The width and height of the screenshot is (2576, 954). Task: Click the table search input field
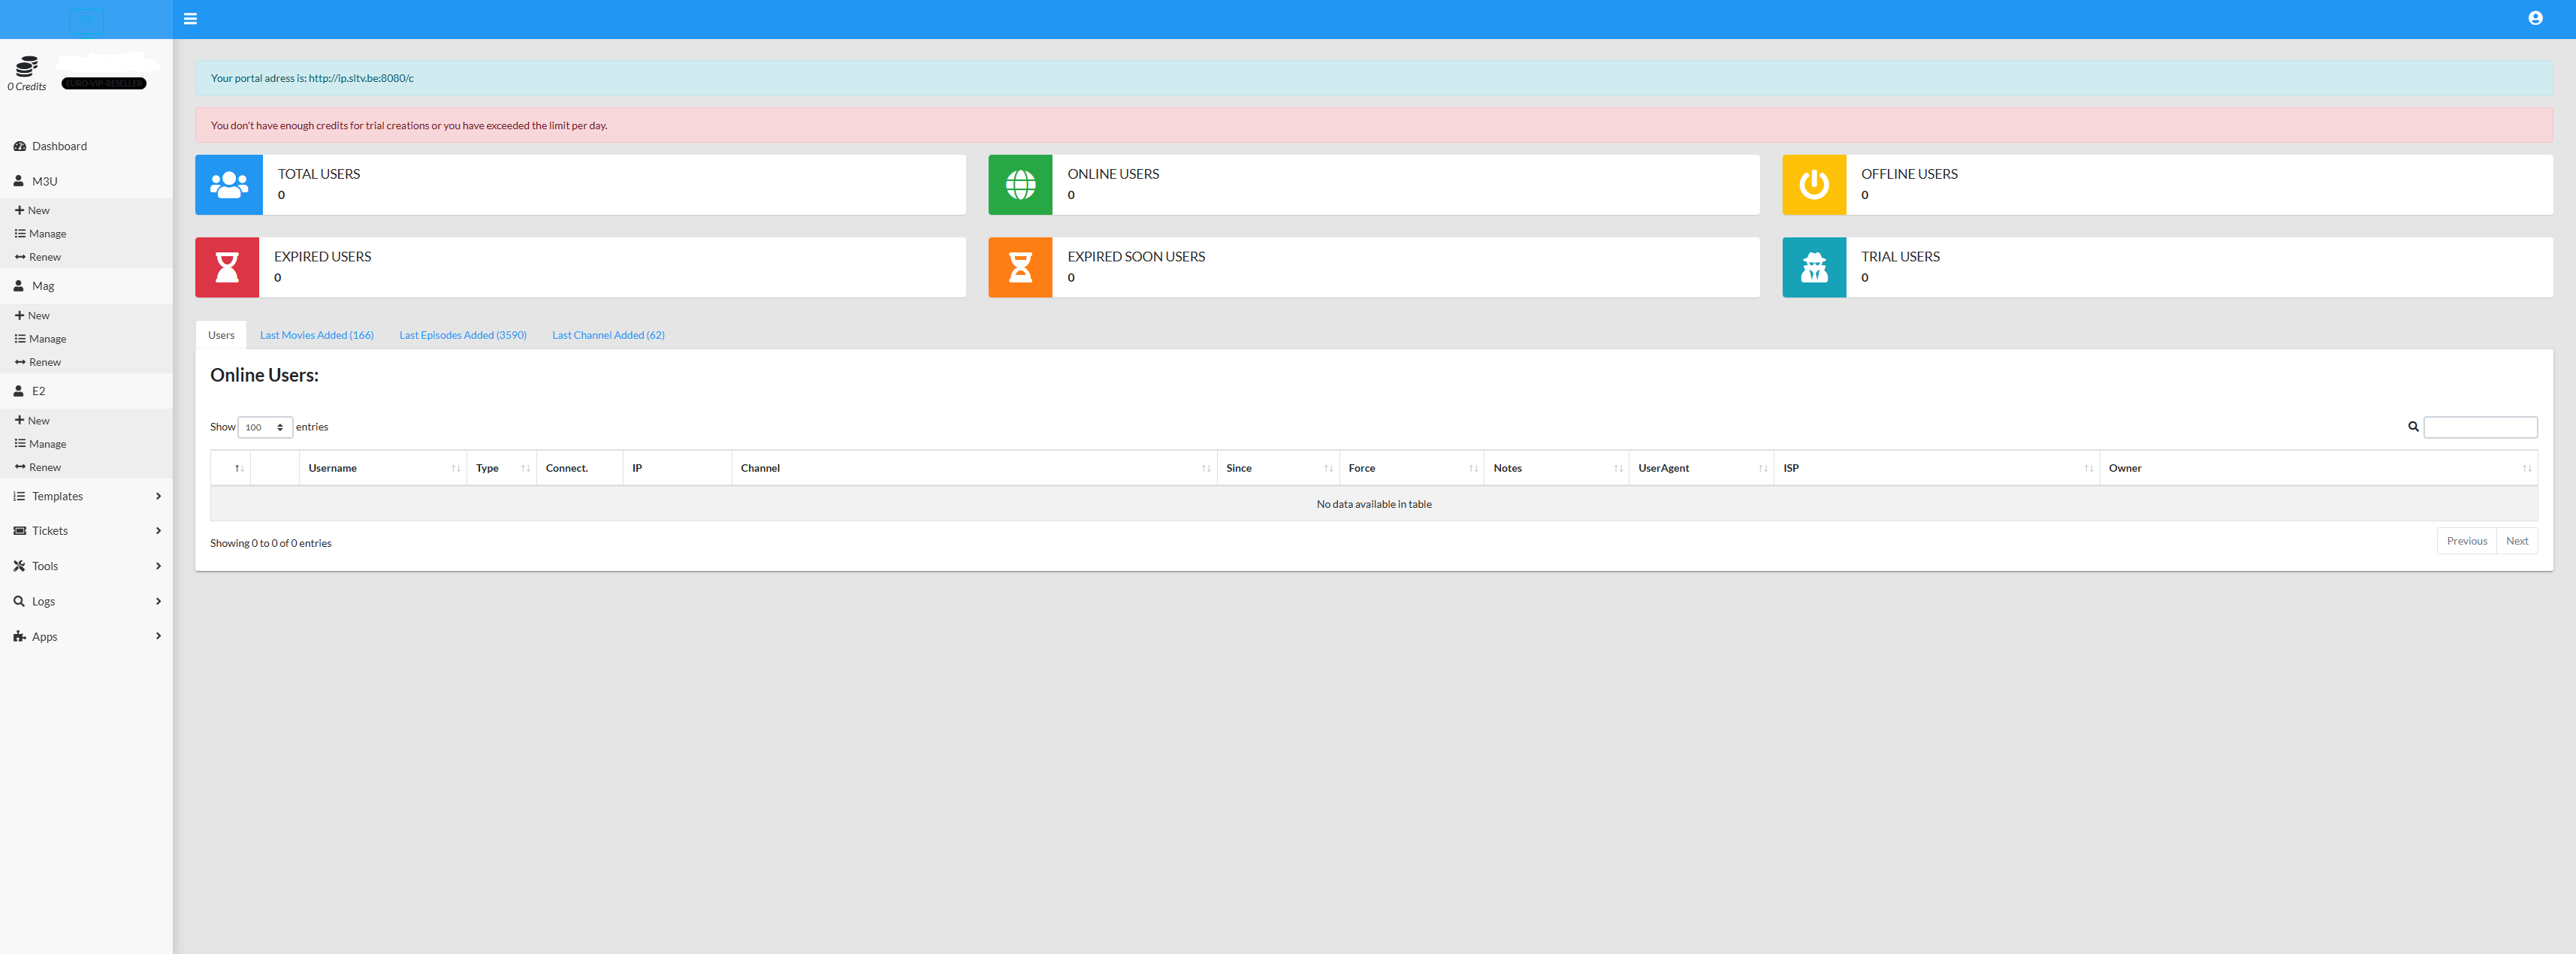[2480, 428]
